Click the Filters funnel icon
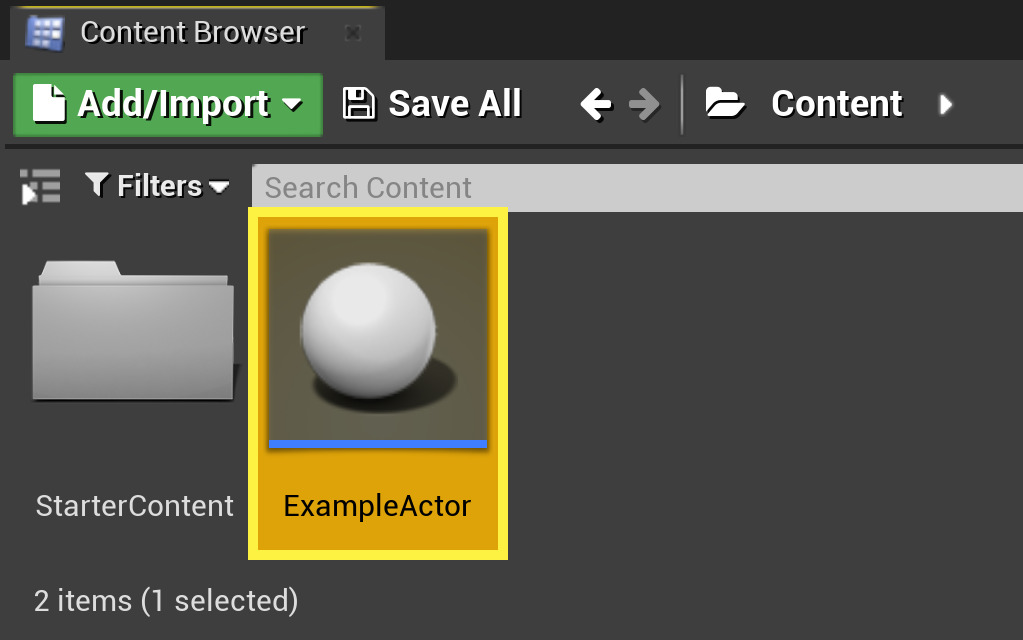 (x=95, y=185)
